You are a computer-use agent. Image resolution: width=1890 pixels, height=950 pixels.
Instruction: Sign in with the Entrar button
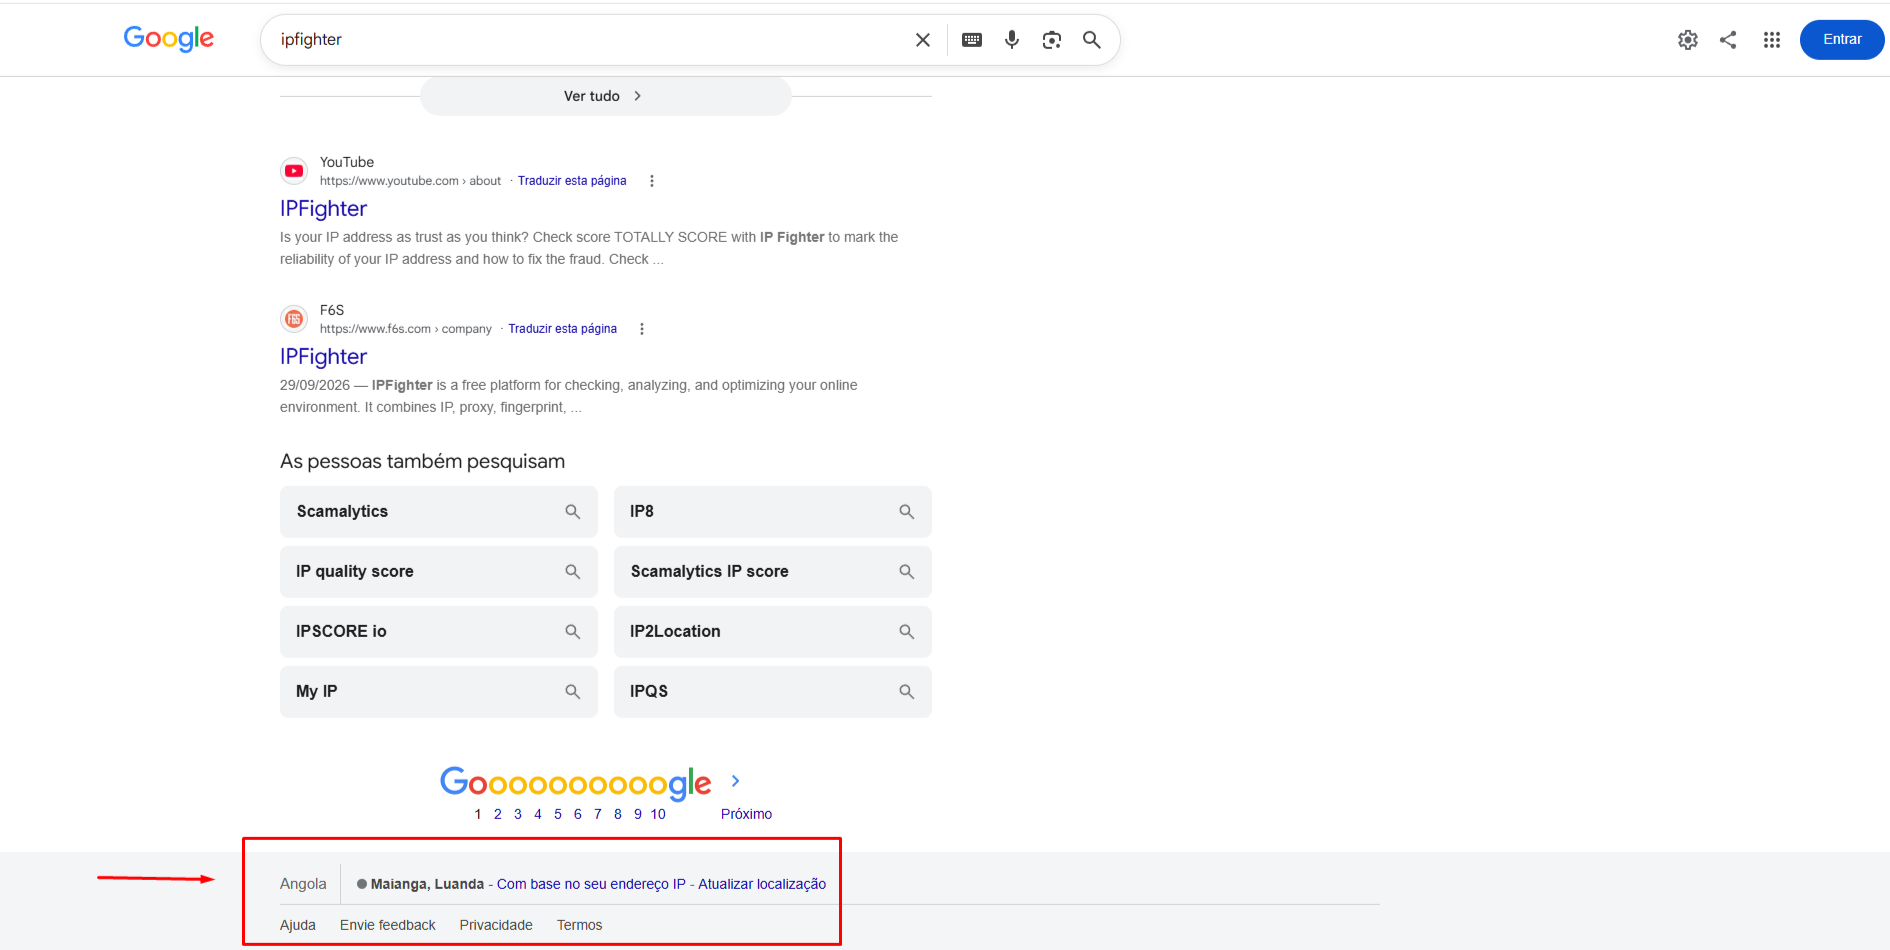pos(1842,40)
